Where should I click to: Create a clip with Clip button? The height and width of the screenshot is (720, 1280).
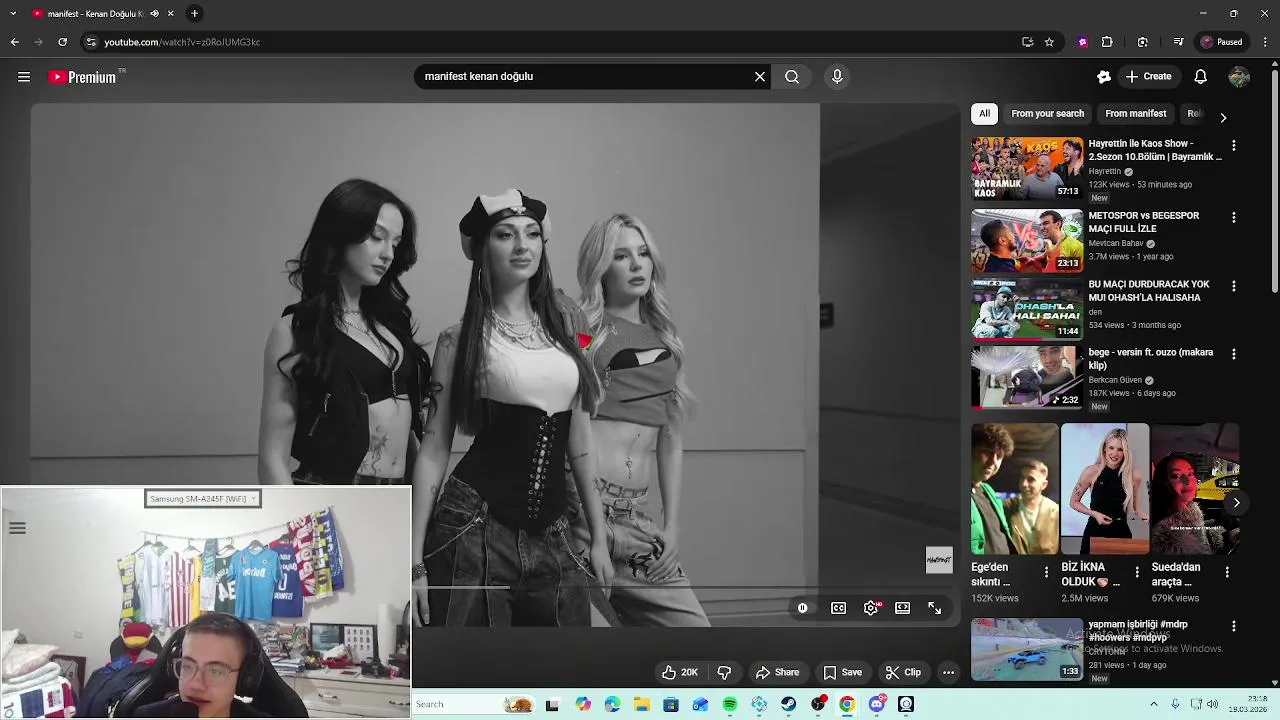(903, 672)
